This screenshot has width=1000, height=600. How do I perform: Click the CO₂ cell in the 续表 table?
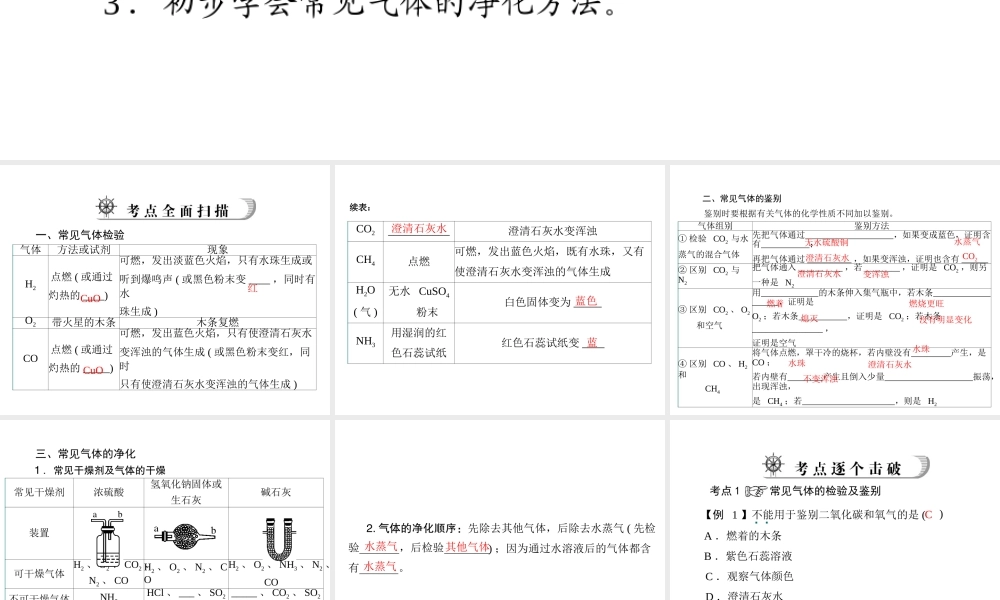point(365,230)
